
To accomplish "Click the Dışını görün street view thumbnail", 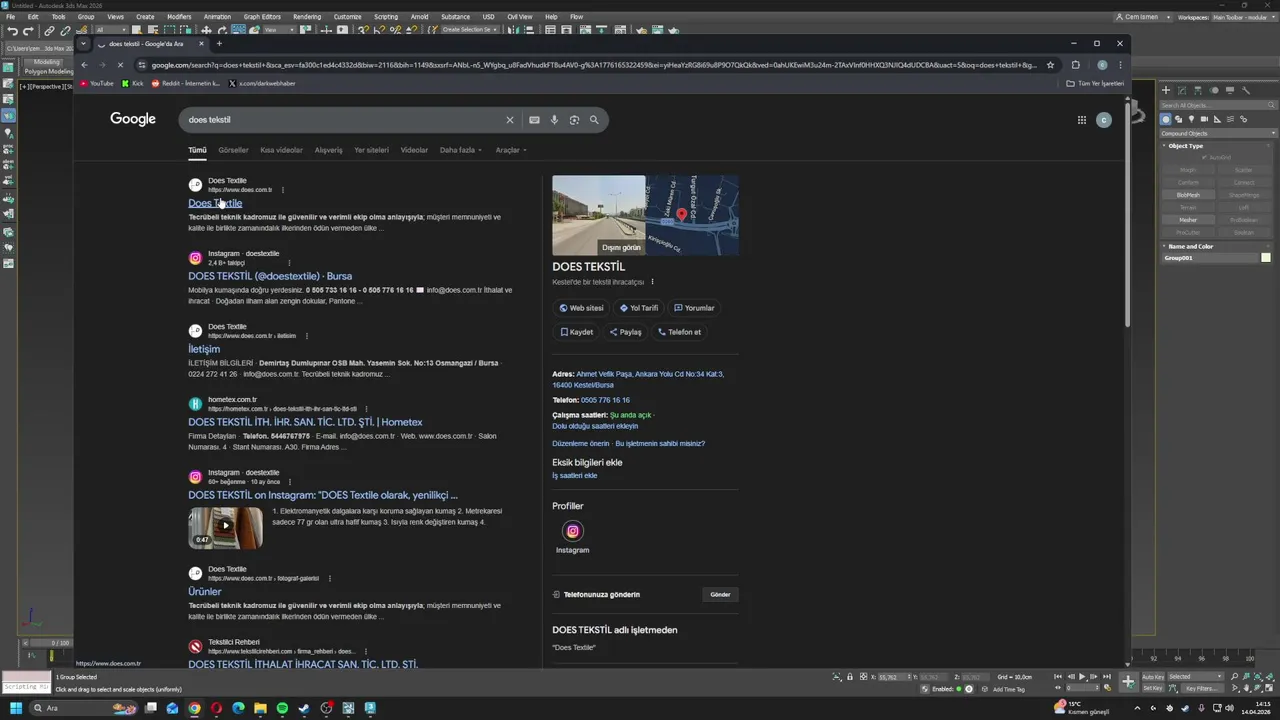I will click(599, 215).
